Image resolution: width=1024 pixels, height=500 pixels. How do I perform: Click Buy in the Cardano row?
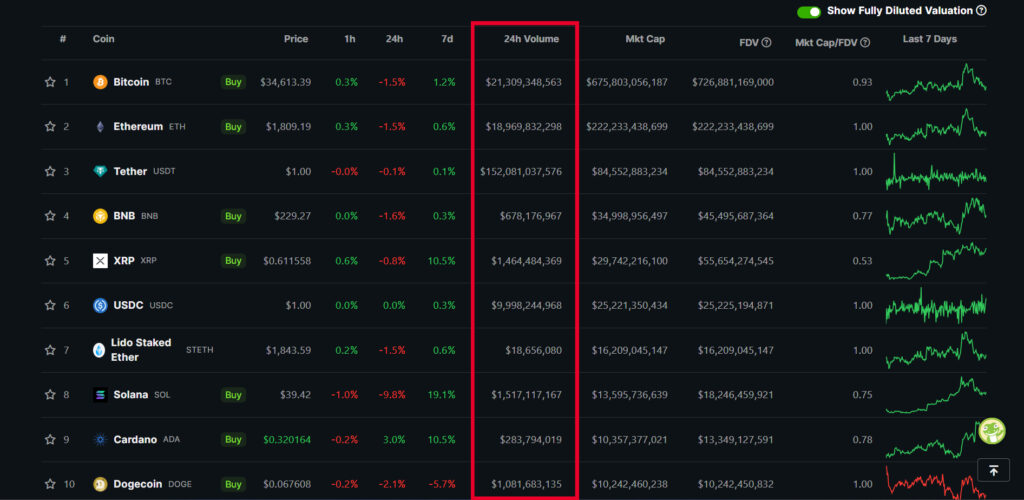[x=233, y=440]
